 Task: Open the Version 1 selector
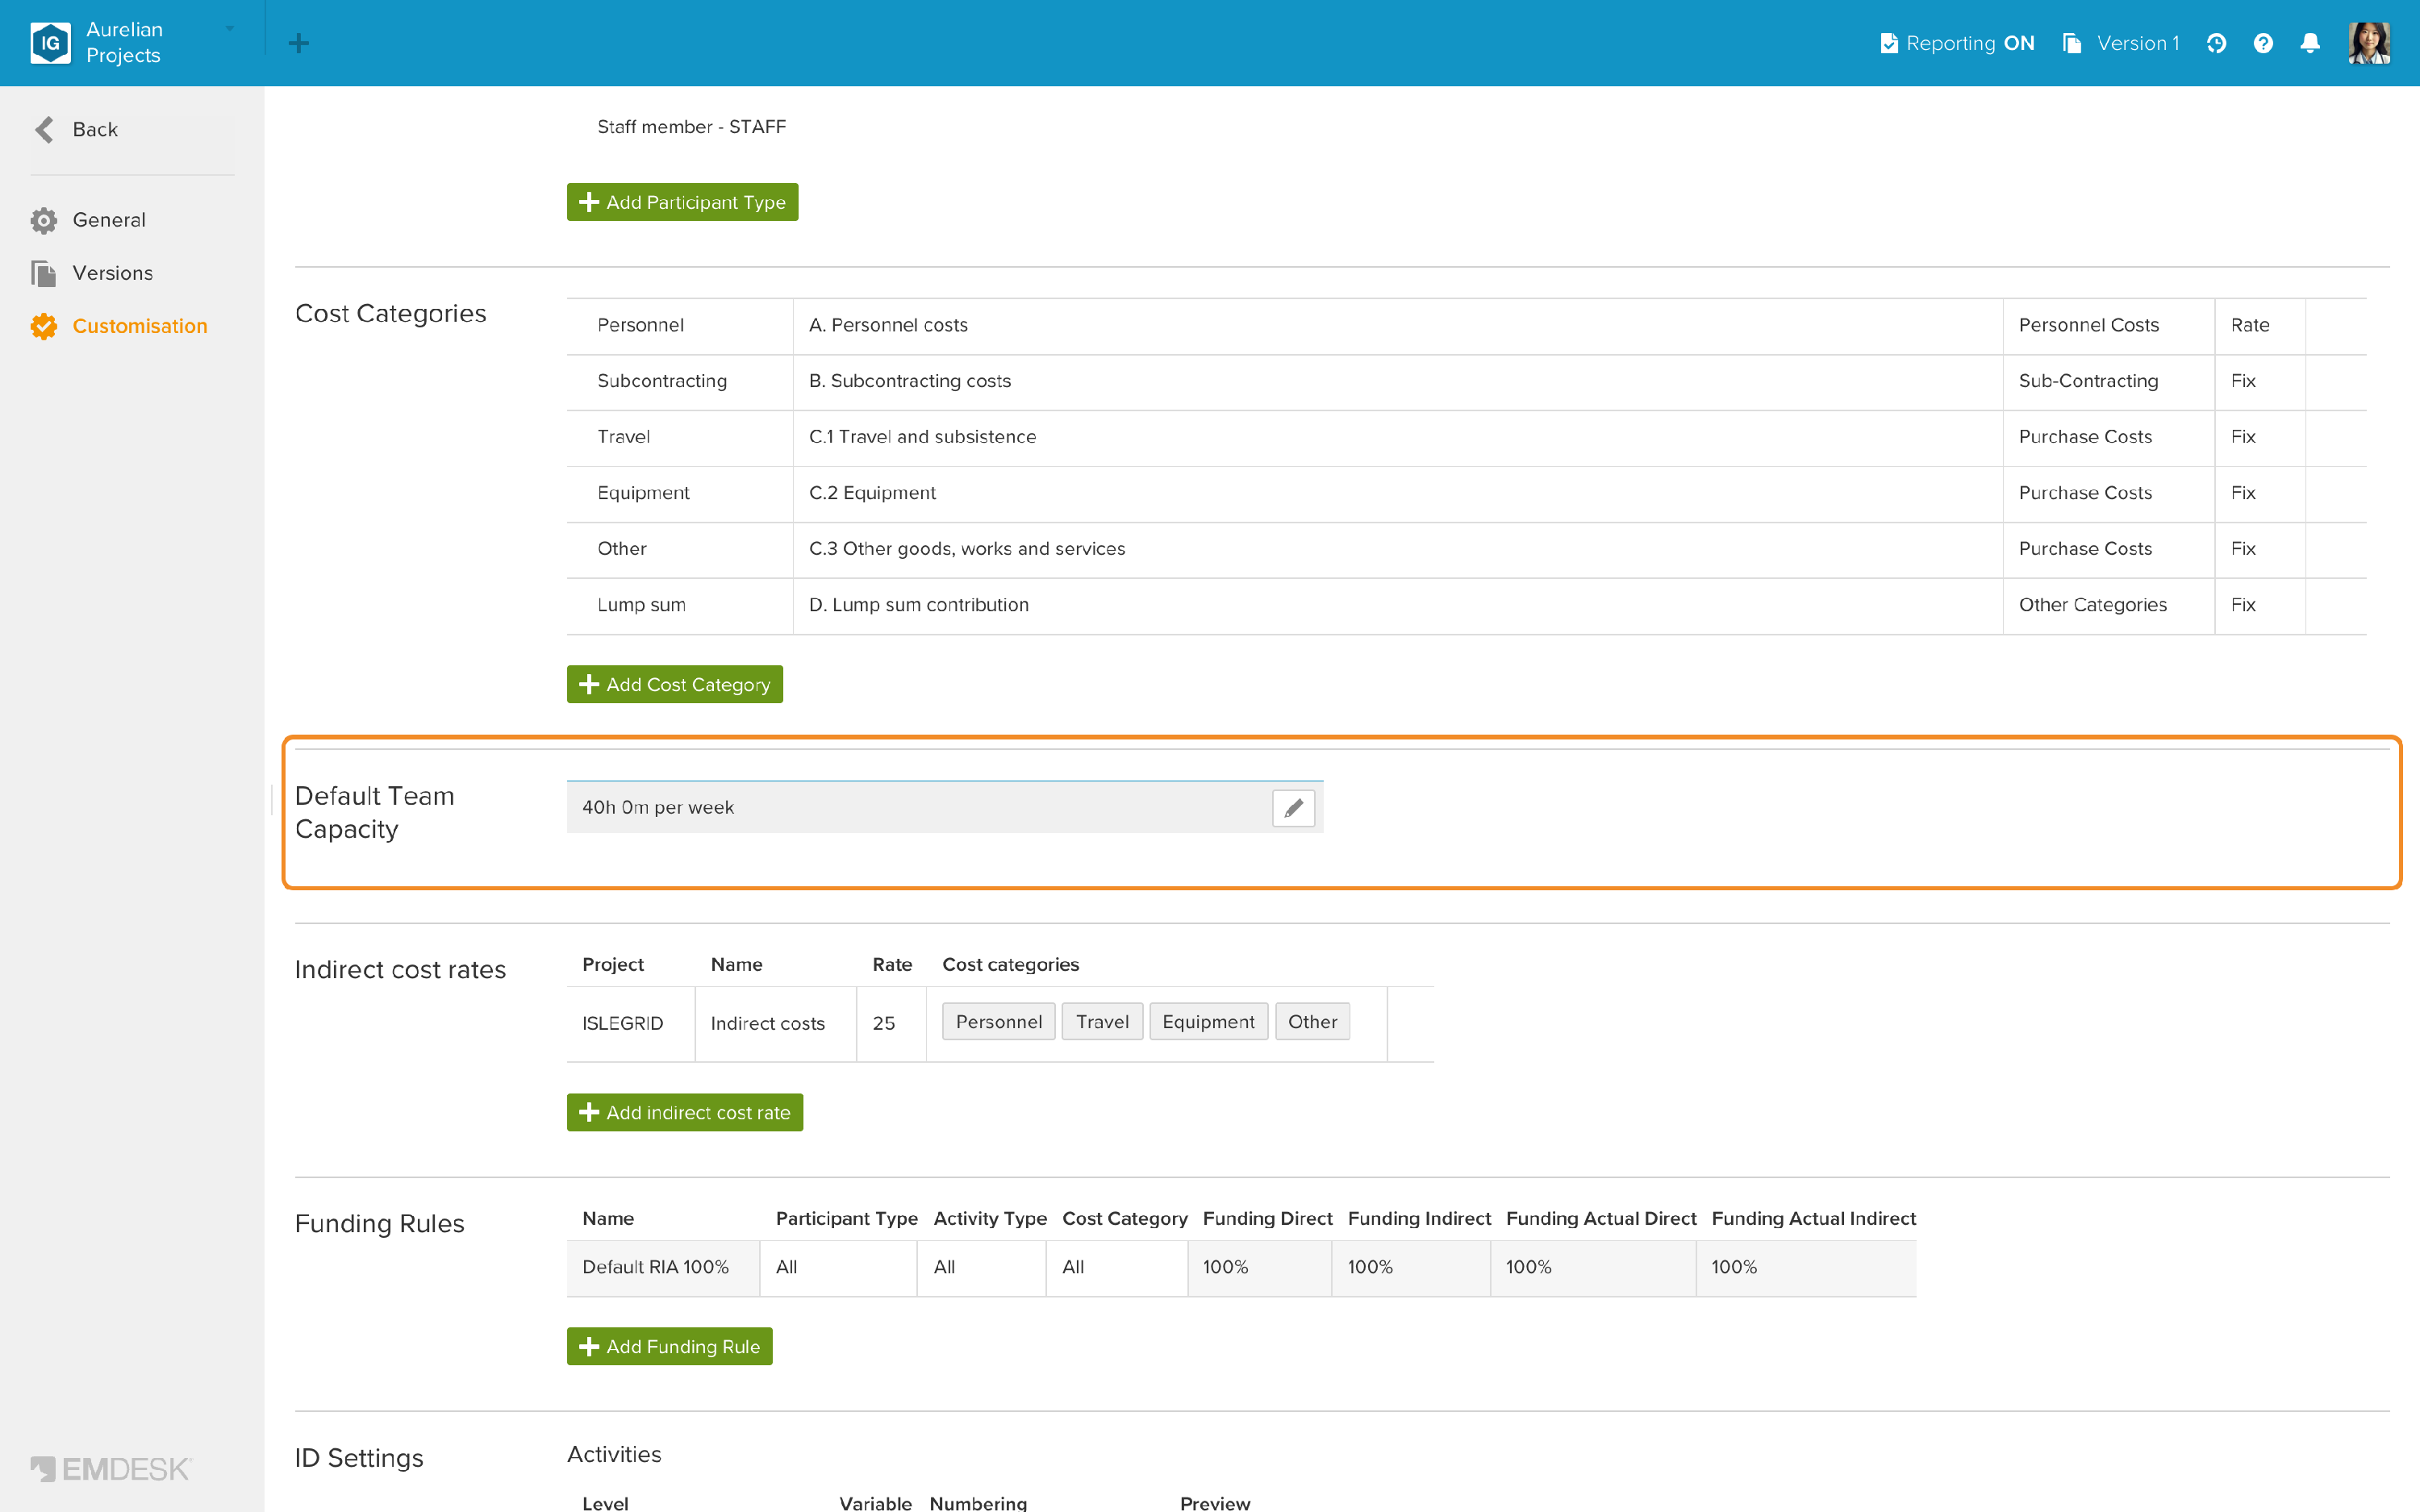[x=2121, y=43]
